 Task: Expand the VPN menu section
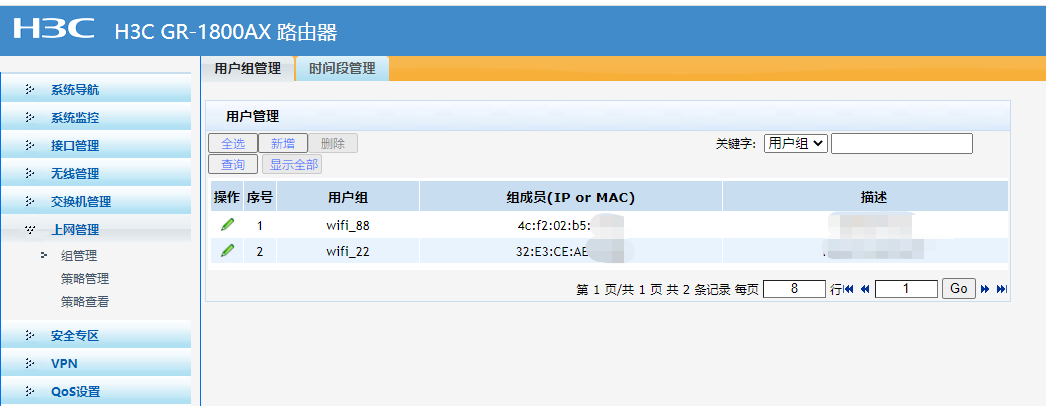64,363
